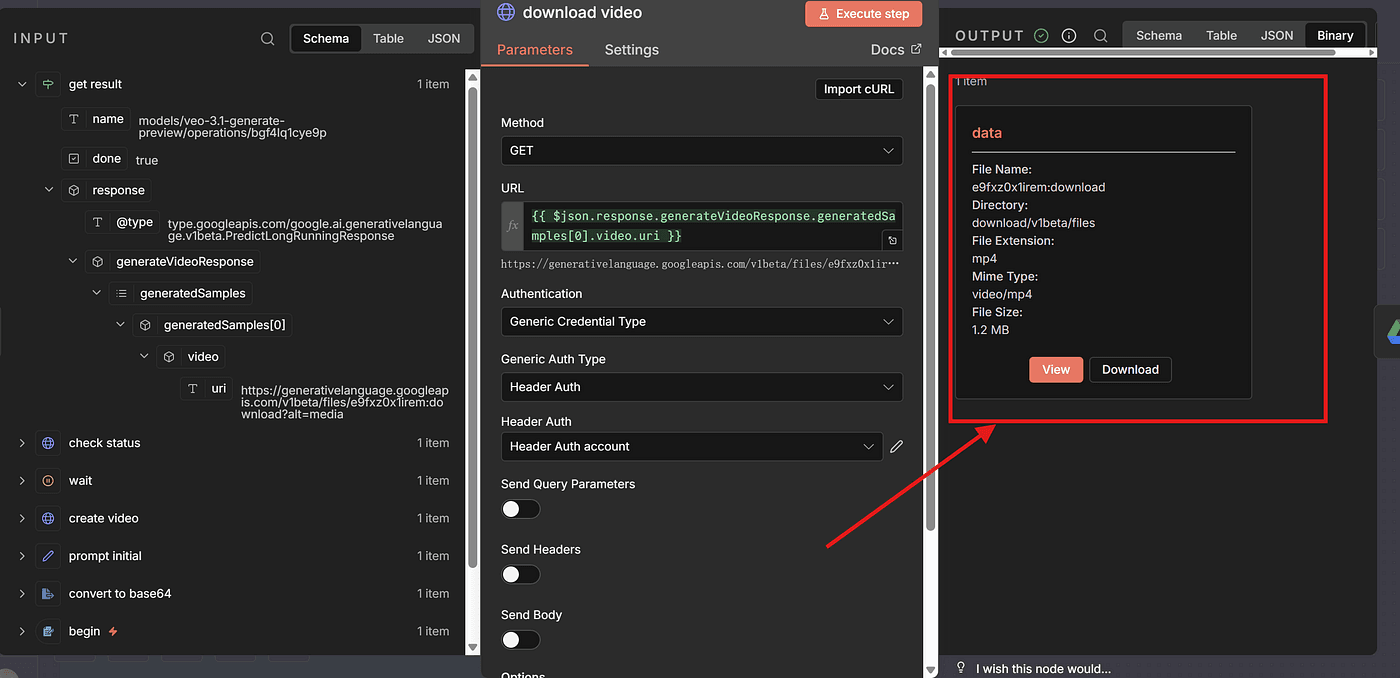Viewport: 1400px width, 678px height.
Task: Click the check status globe icon
Action: click(x=48, y=443)
